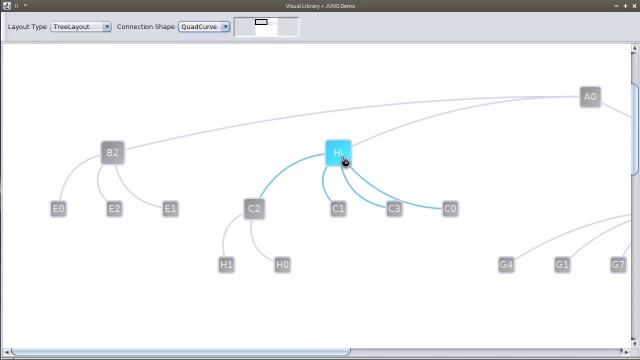Open the Connection Shape QuadCurve dropdown
Image resolution: width=640 pixels, height=360 pixels.
pyautogui.click(x=204, y=27)
